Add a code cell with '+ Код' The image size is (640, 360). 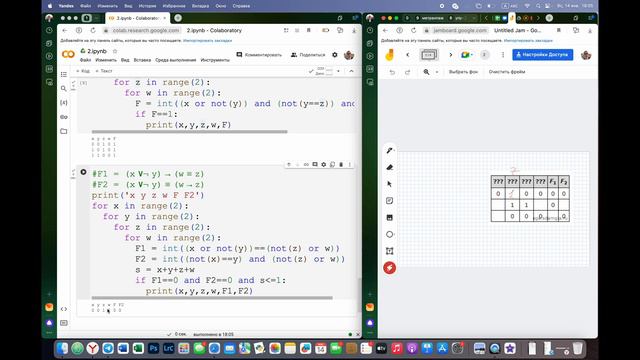83,71
